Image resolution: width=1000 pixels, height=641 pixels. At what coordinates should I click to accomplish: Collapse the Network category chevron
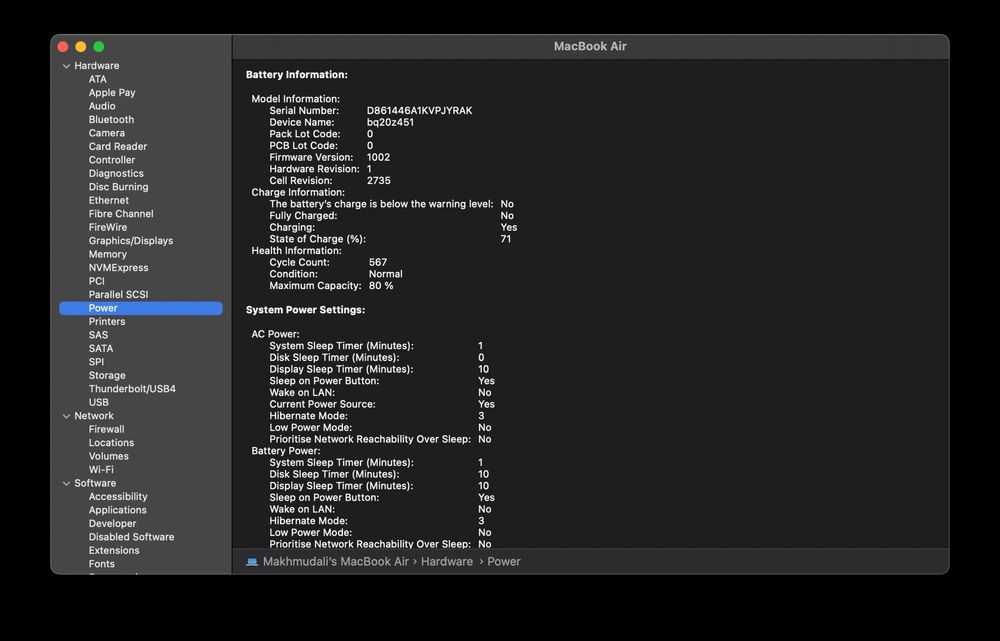coord(66,416)
